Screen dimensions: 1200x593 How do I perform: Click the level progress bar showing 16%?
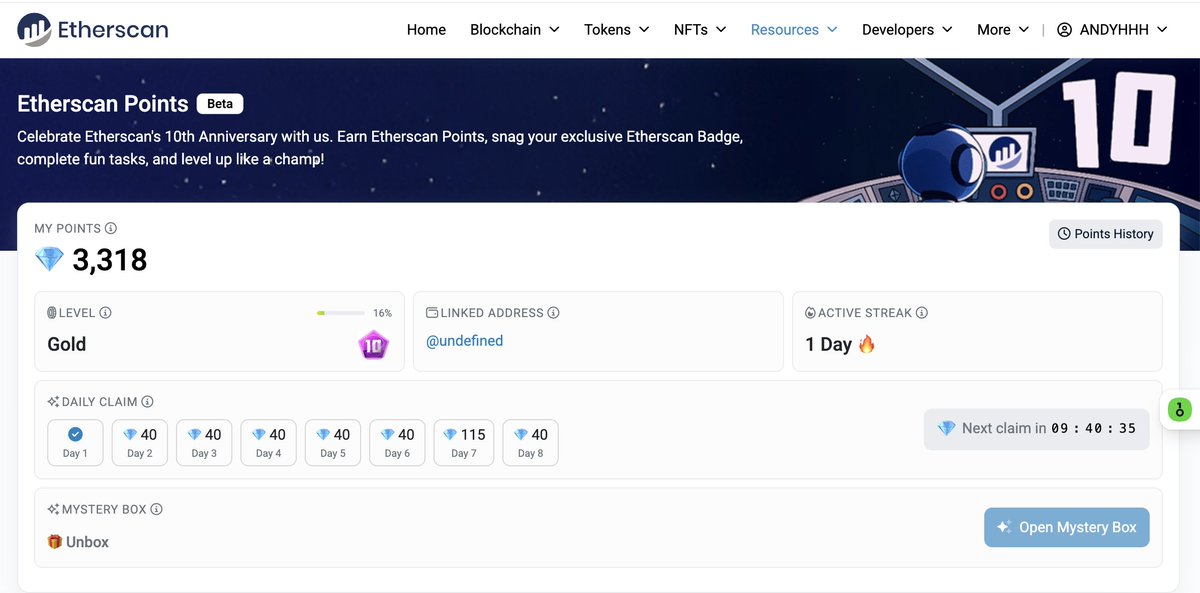point(340,313)
